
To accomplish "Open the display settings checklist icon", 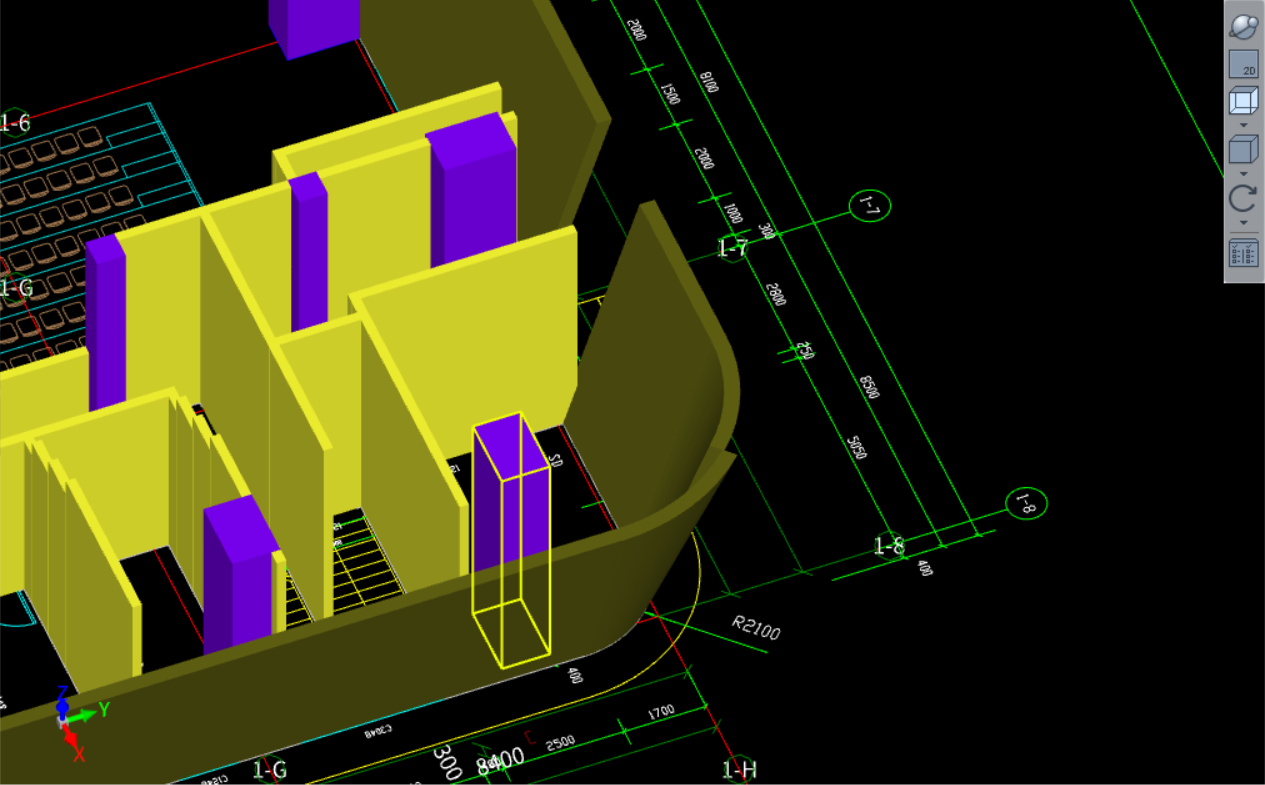I will 1243,253.
